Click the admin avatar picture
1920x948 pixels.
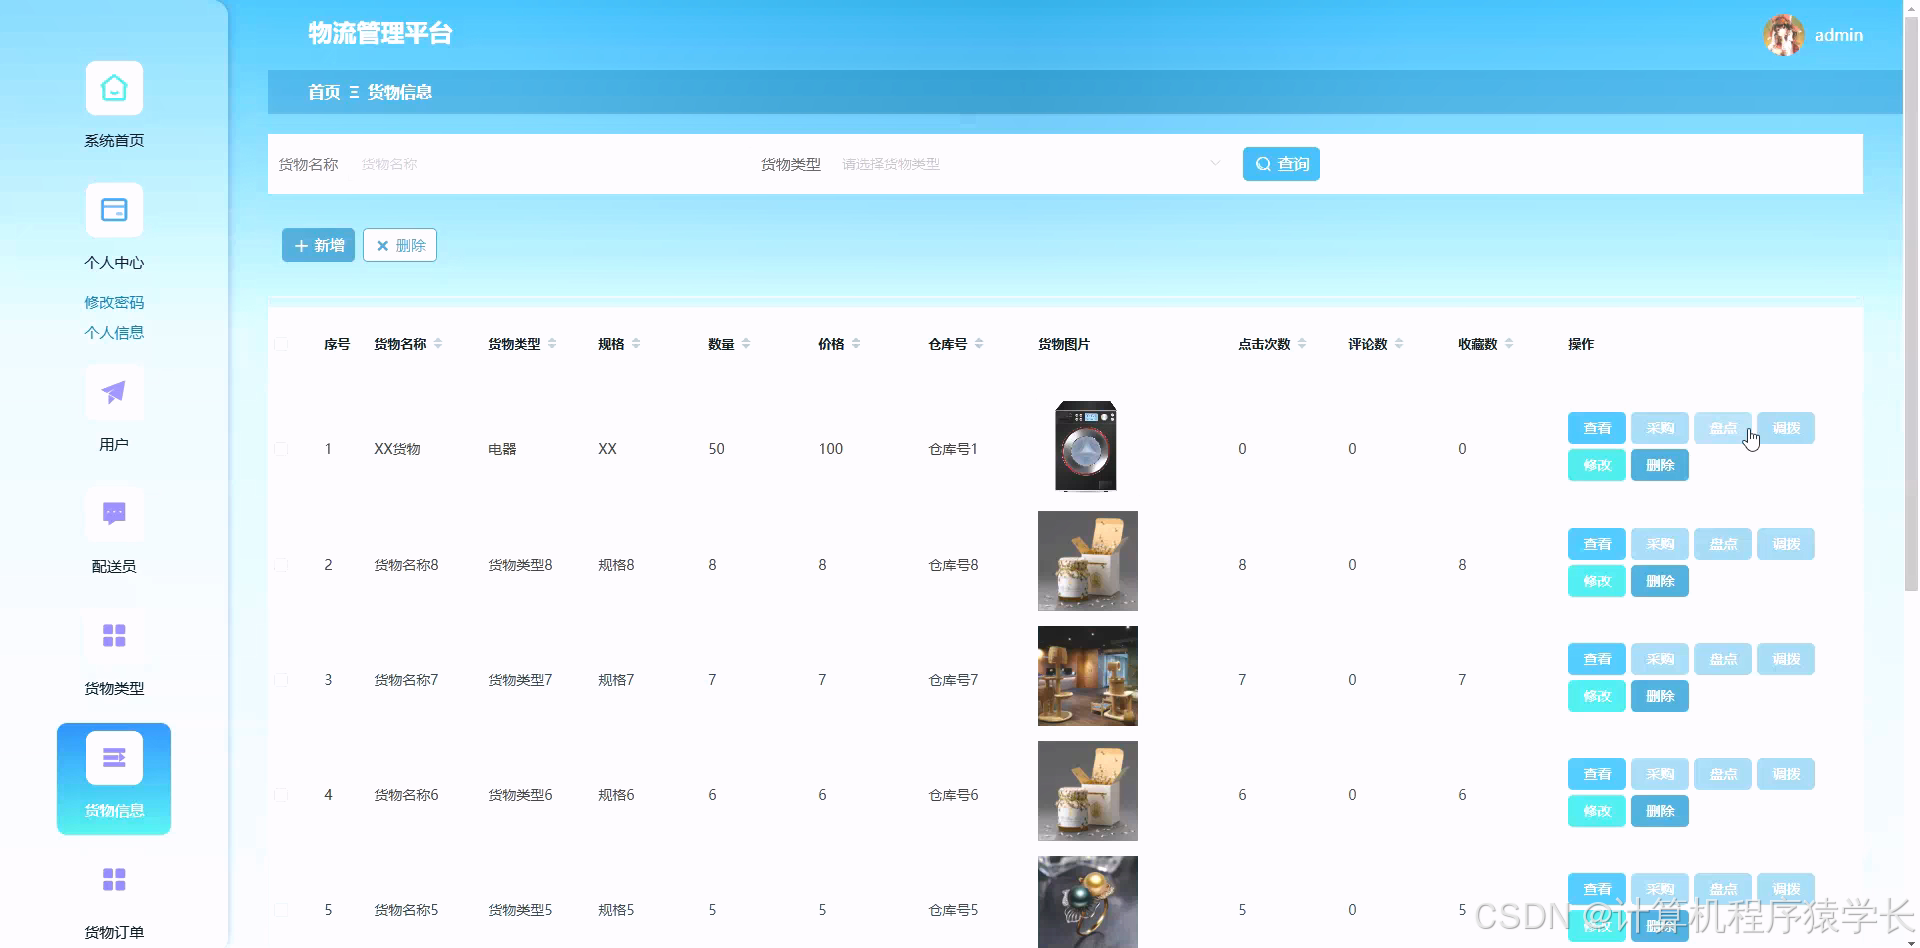point(1784,35)
